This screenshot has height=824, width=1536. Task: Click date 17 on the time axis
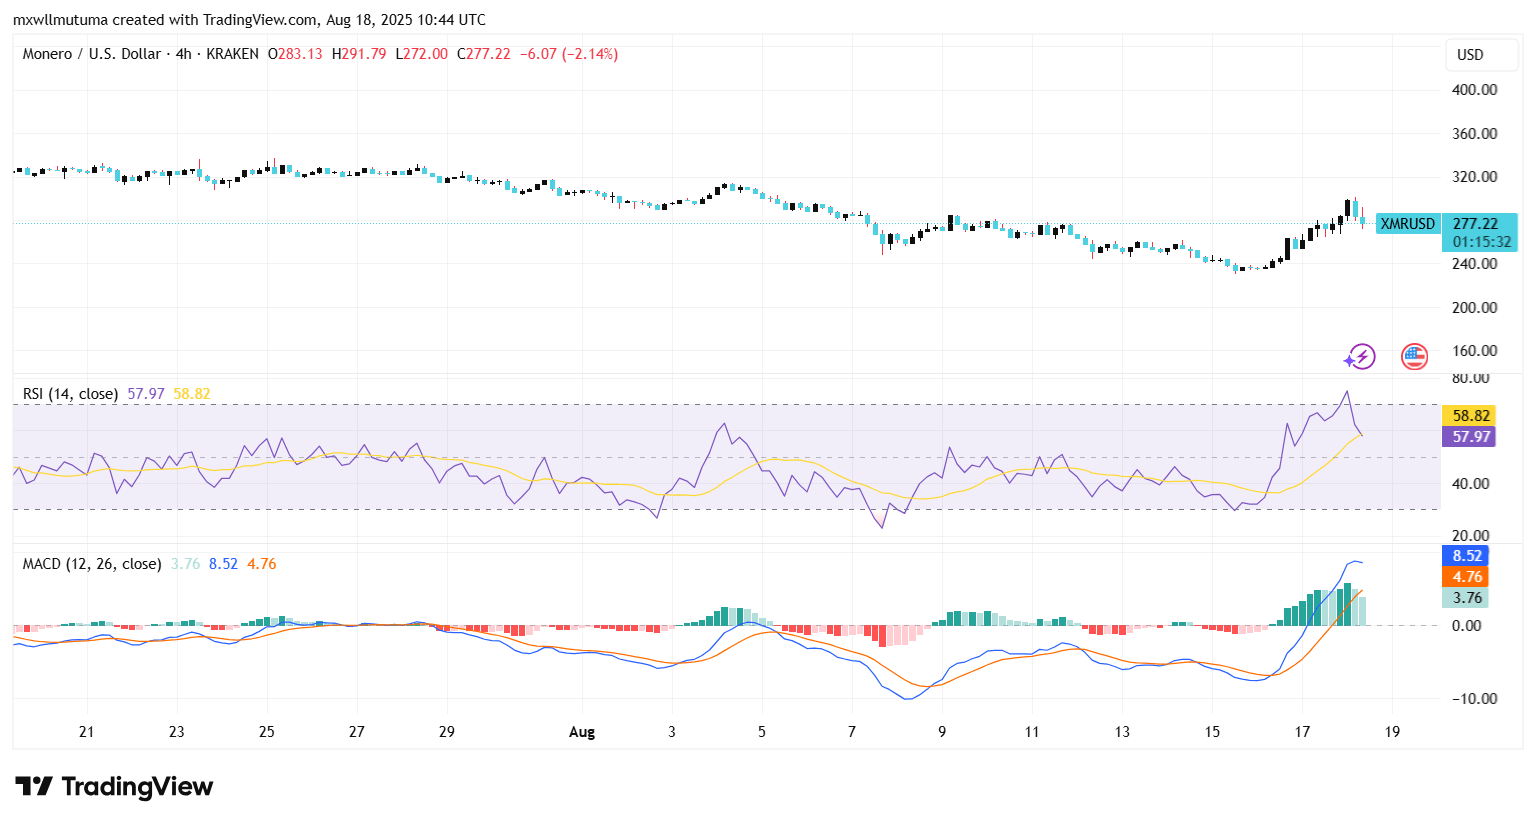(1302, 732)
